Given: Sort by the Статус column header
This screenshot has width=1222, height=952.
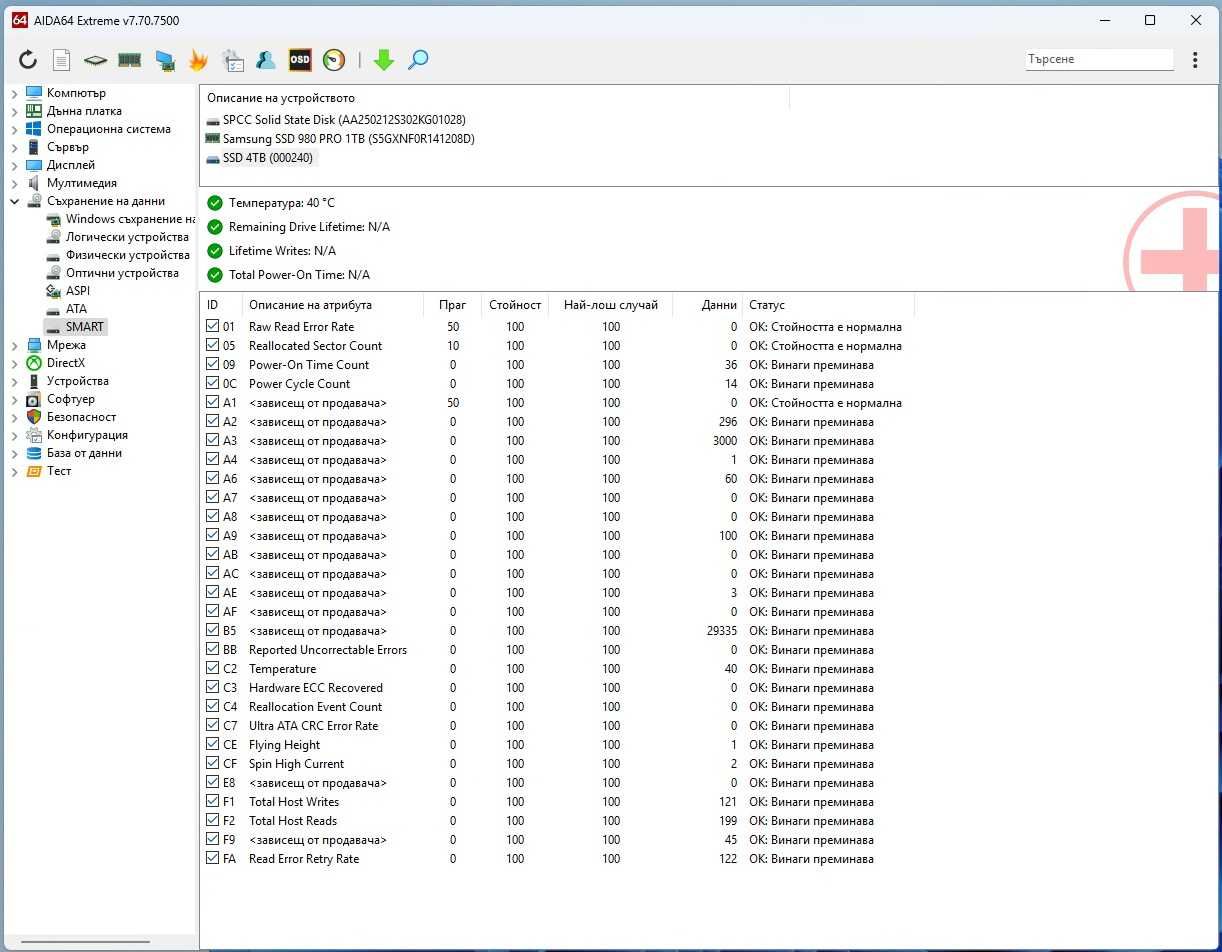Looking at the screenshot, I should (828, 305).
